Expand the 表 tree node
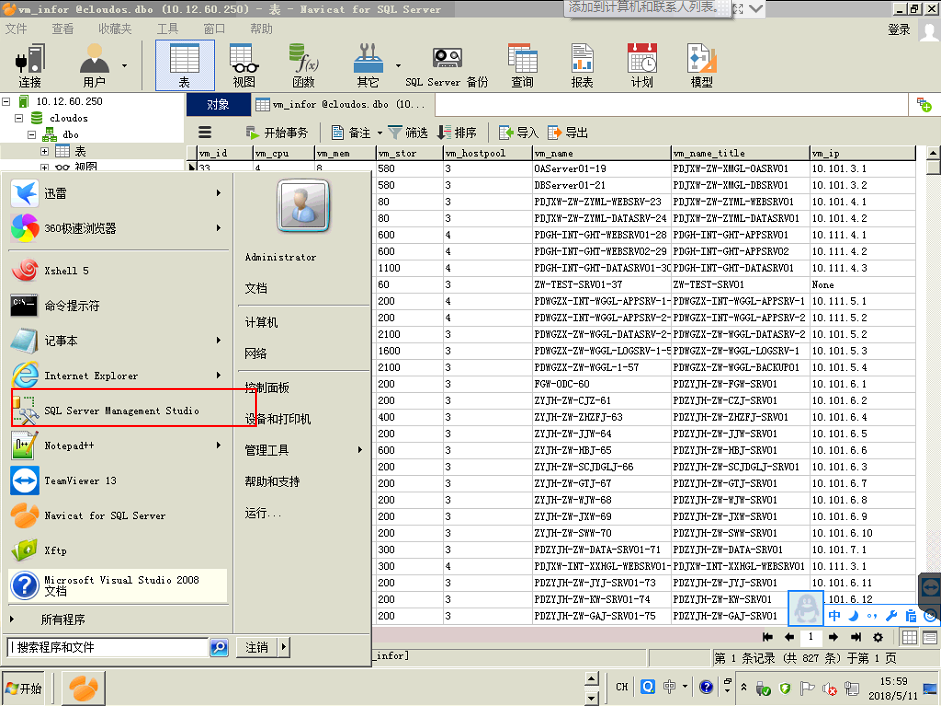The image size is (941, 706). [44, 151]
